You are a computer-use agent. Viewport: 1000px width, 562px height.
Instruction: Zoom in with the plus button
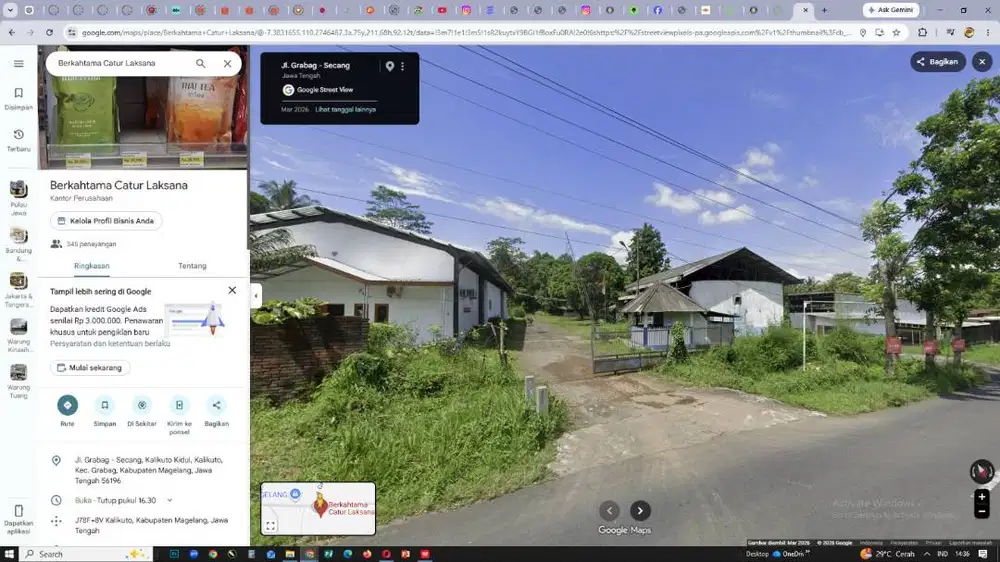pos(982,496)
